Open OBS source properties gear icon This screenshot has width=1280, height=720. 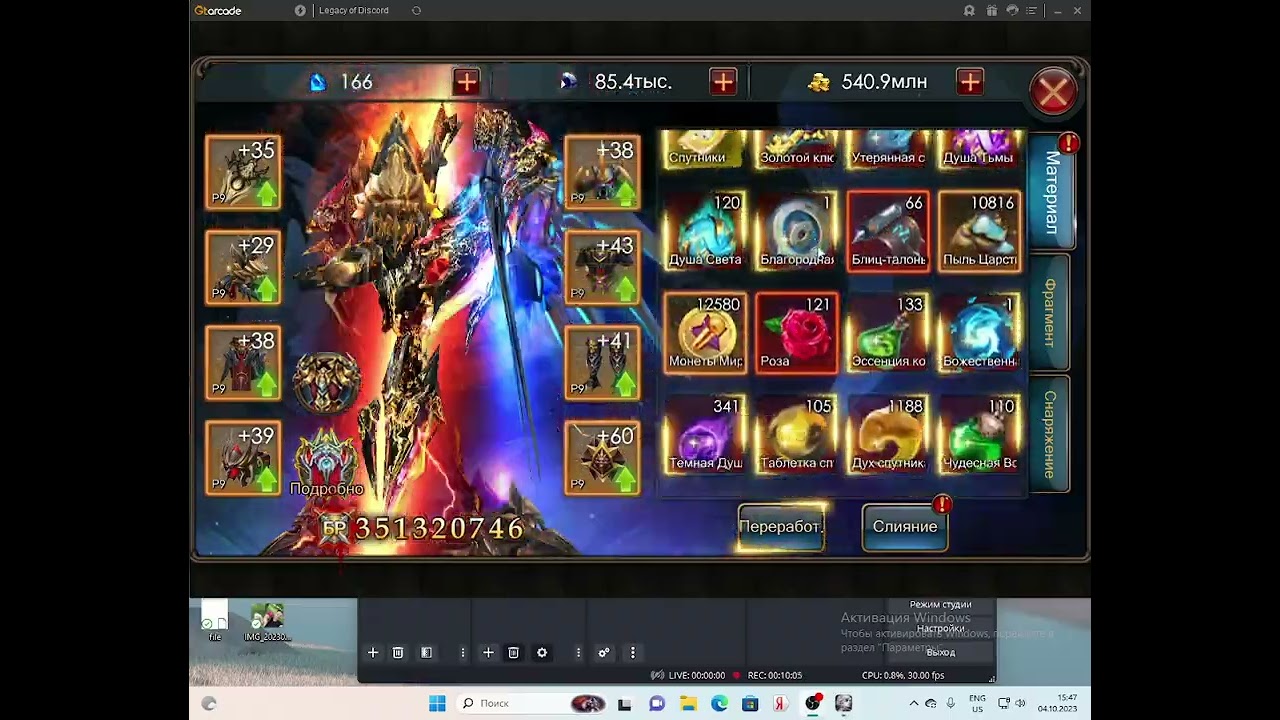click(x=542, y=653)
